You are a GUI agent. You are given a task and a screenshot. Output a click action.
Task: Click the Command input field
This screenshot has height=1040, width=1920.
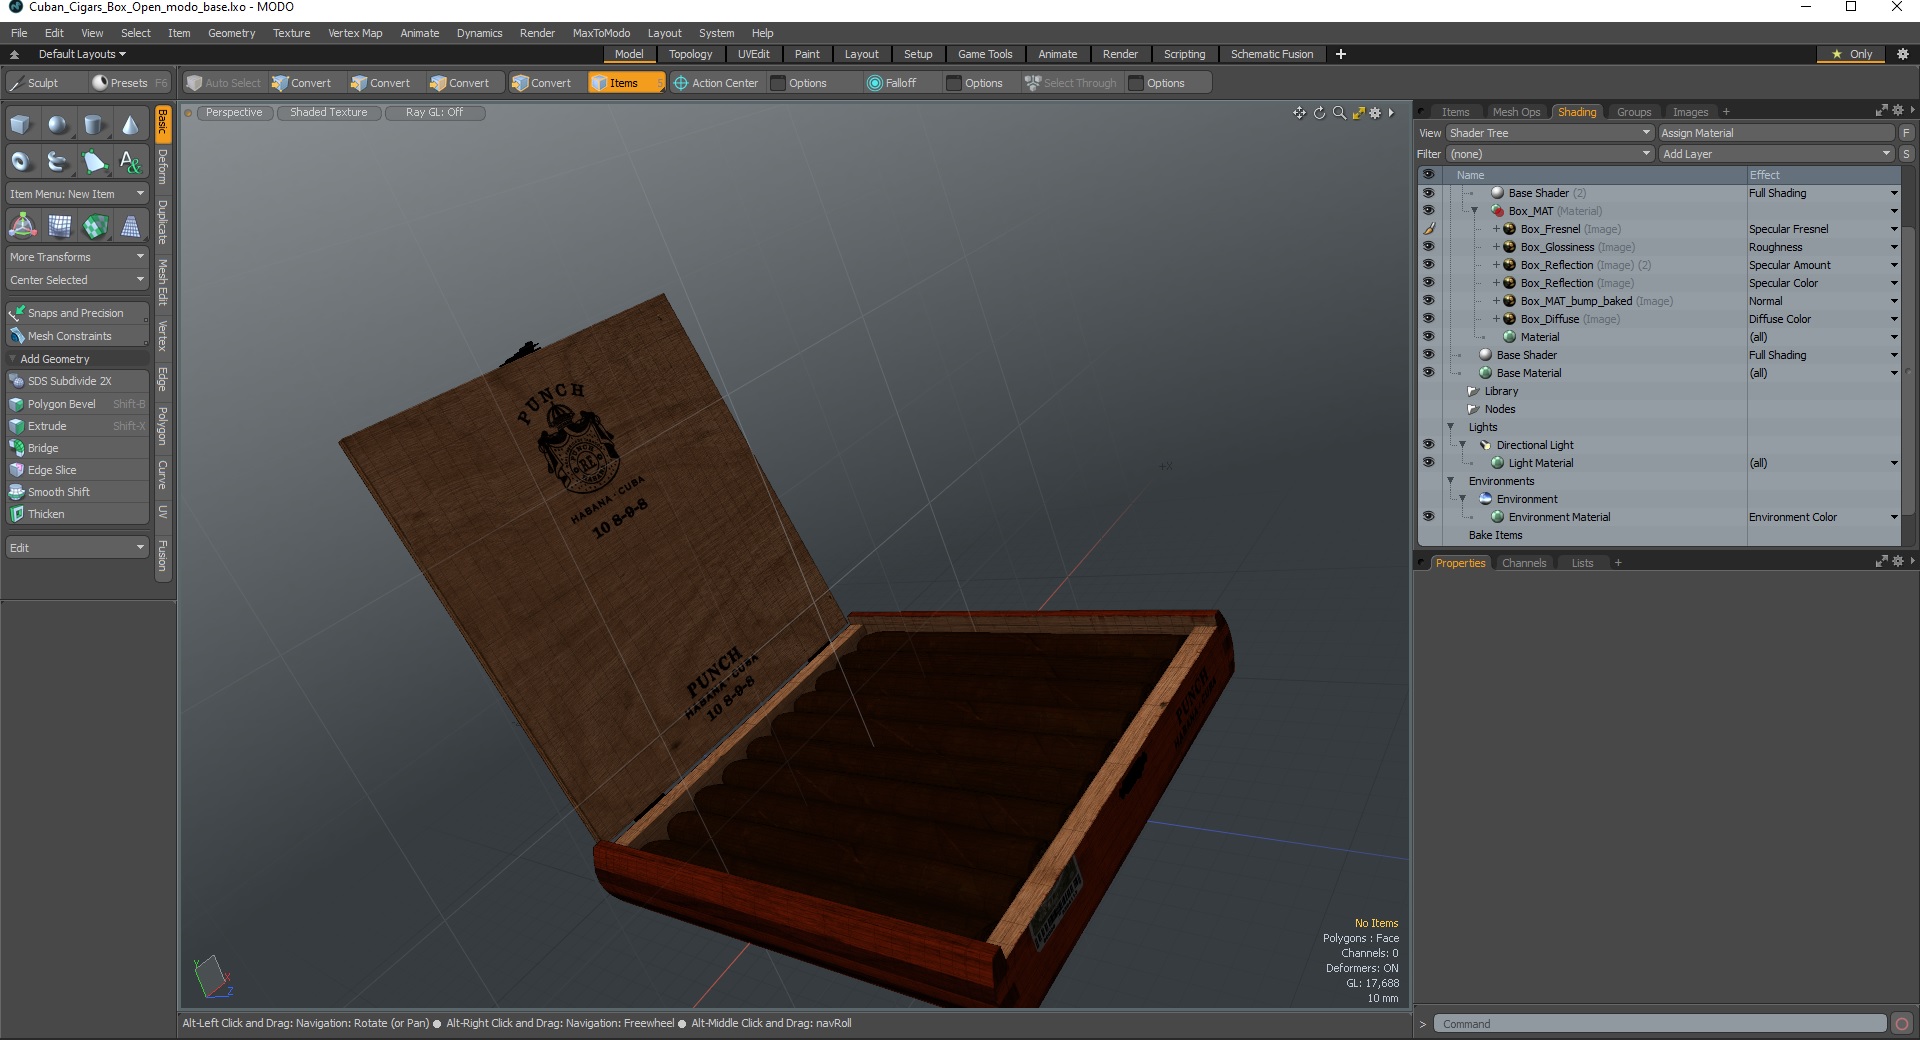coord(1660,1024)
